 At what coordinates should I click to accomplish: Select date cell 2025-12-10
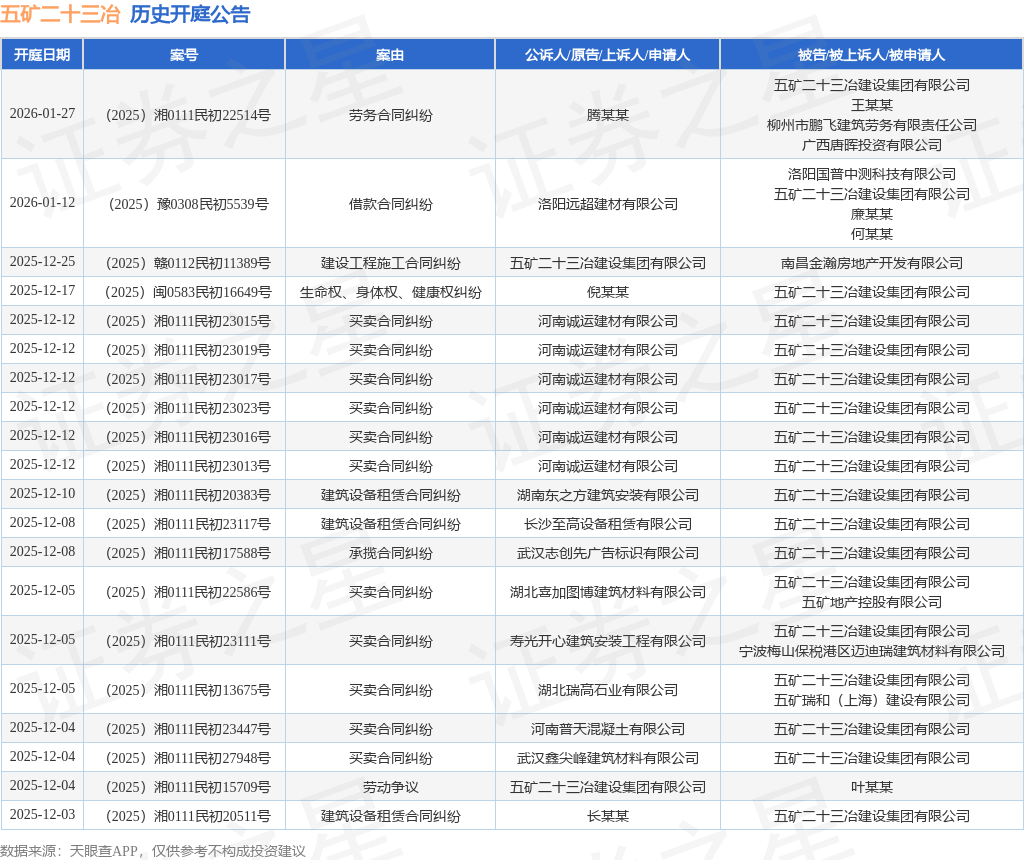pyautogui.click(x=42, y=493)
